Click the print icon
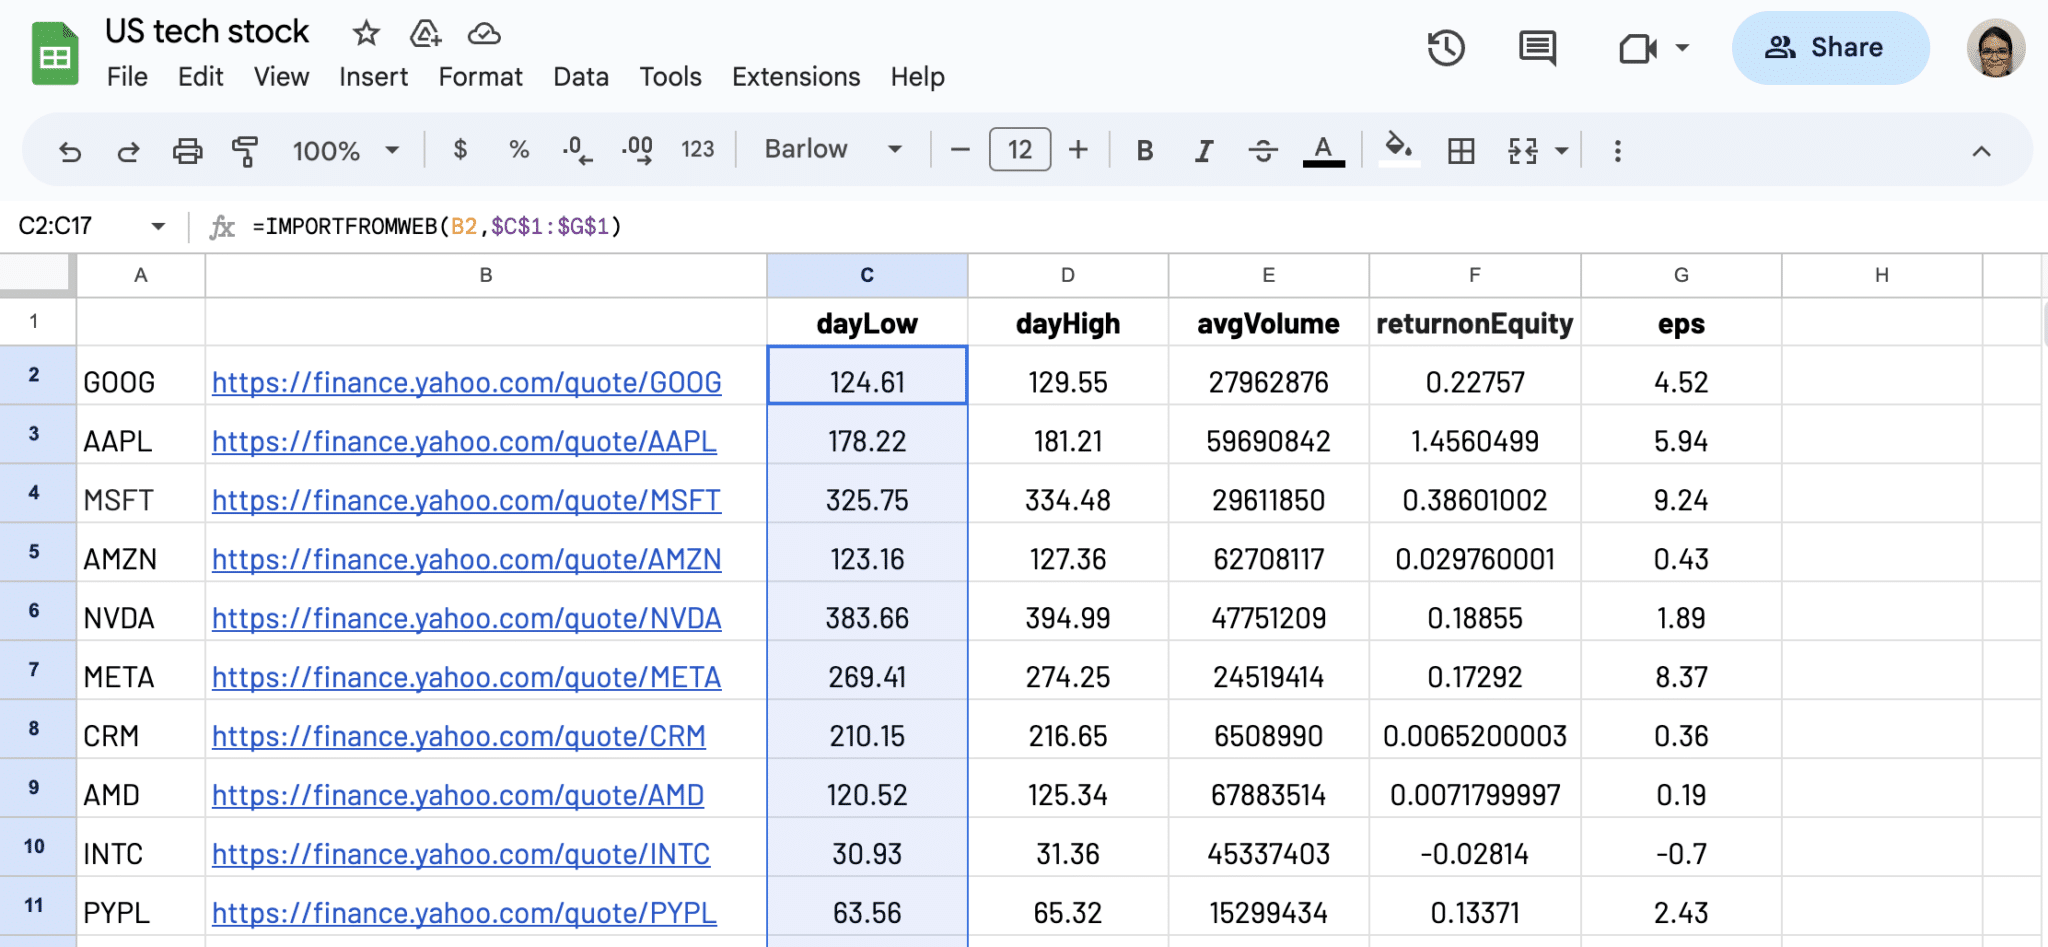Image resolution: width=2048 pixels, height=947 pixels. [x=187, y=151]
